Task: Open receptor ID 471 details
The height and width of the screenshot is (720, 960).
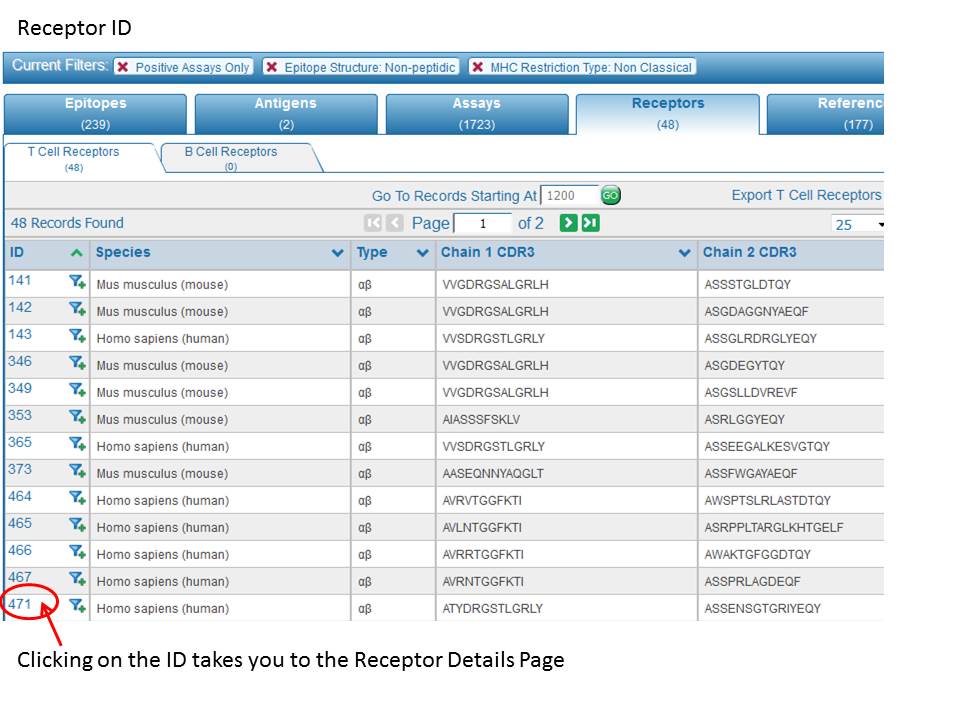Action: (20, 604)
